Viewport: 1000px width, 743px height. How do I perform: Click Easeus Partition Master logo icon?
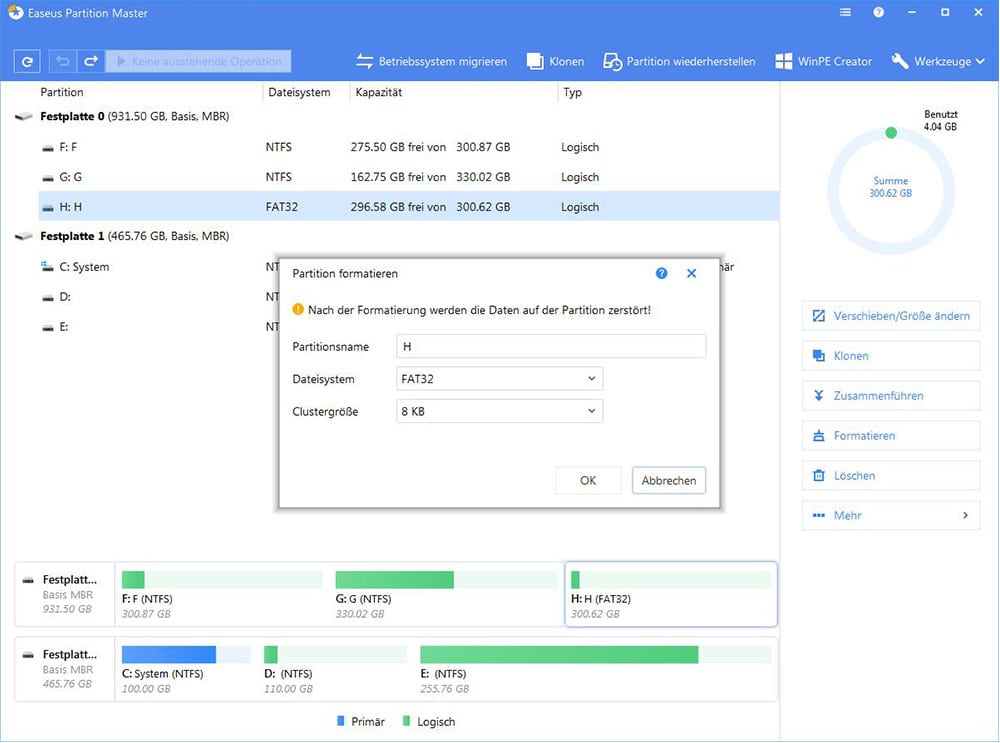15,12
